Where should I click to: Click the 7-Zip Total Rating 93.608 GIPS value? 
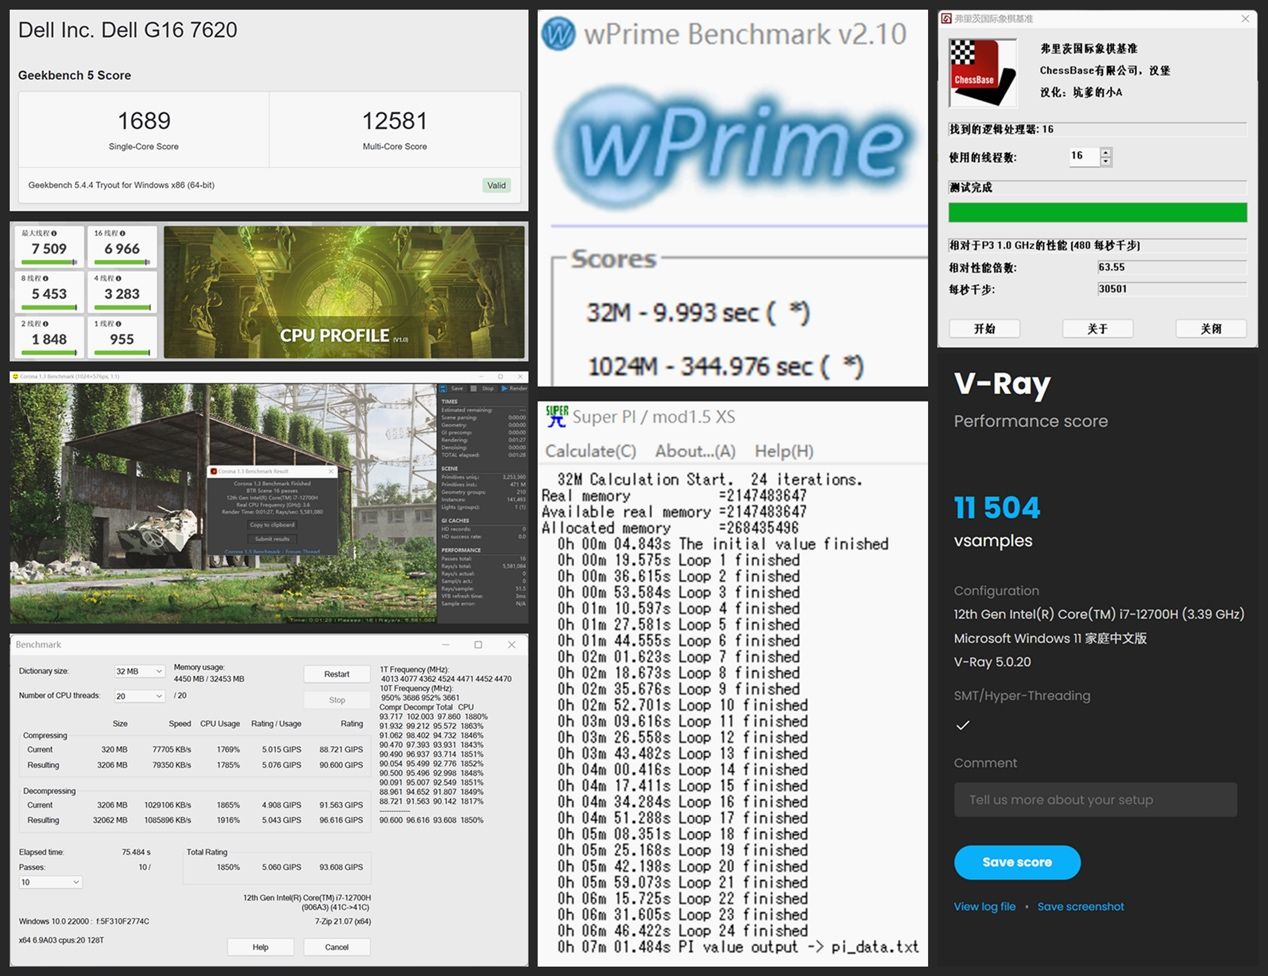point(342,867)
